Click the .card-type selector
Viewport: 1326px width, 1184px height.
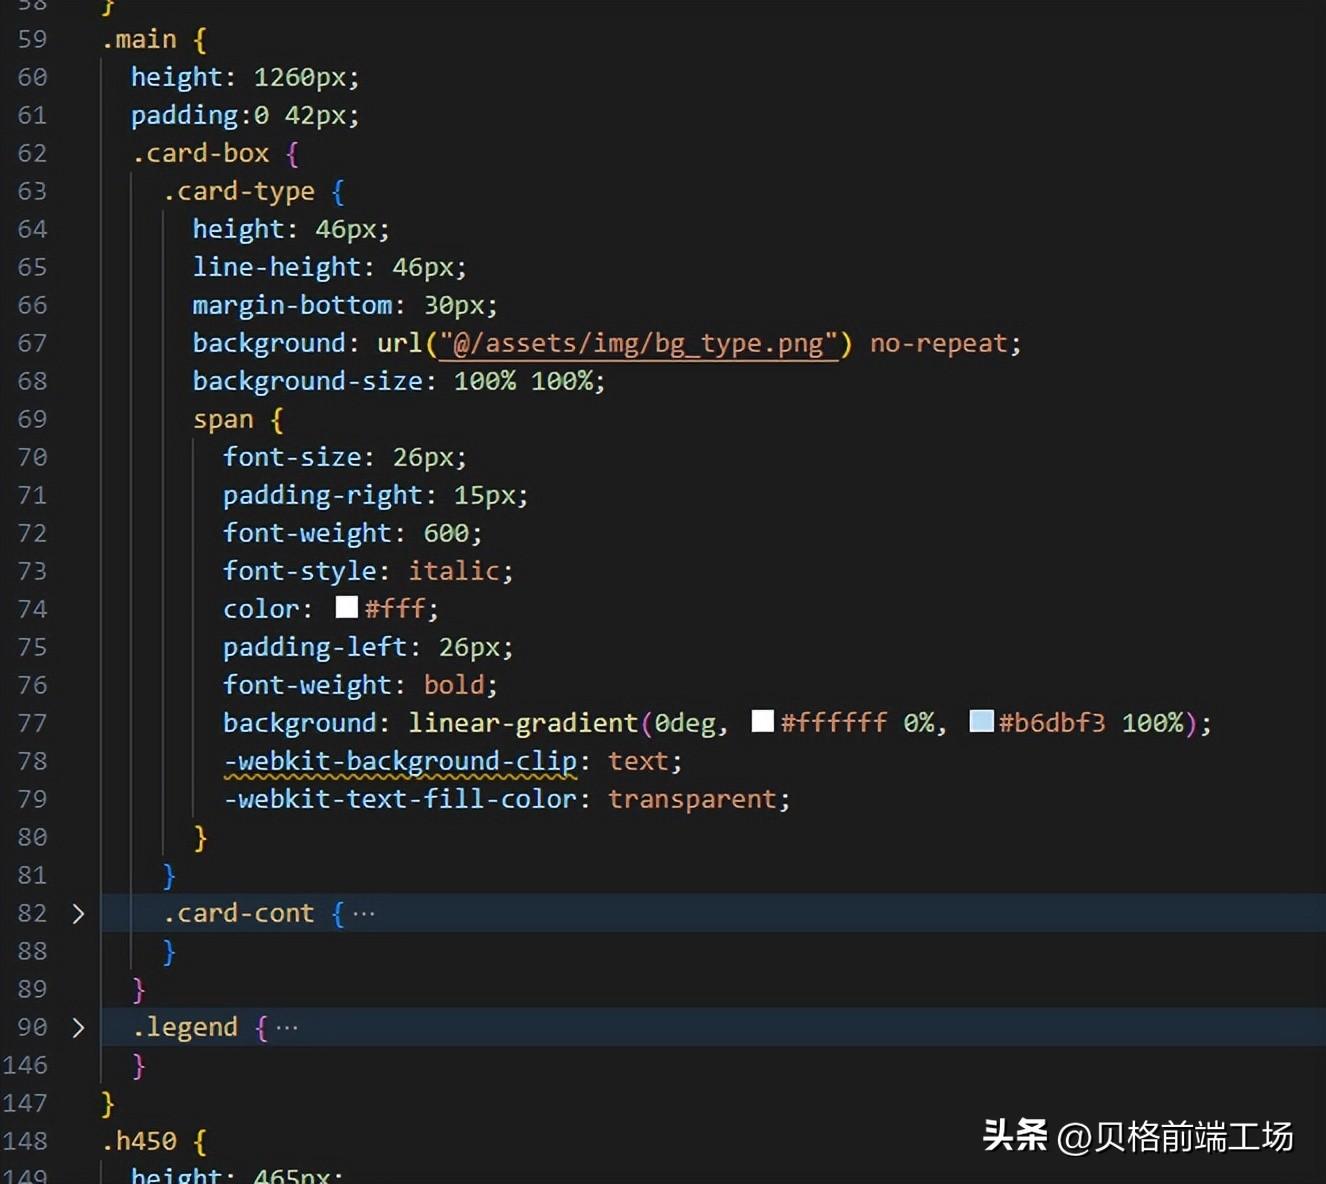239,191
